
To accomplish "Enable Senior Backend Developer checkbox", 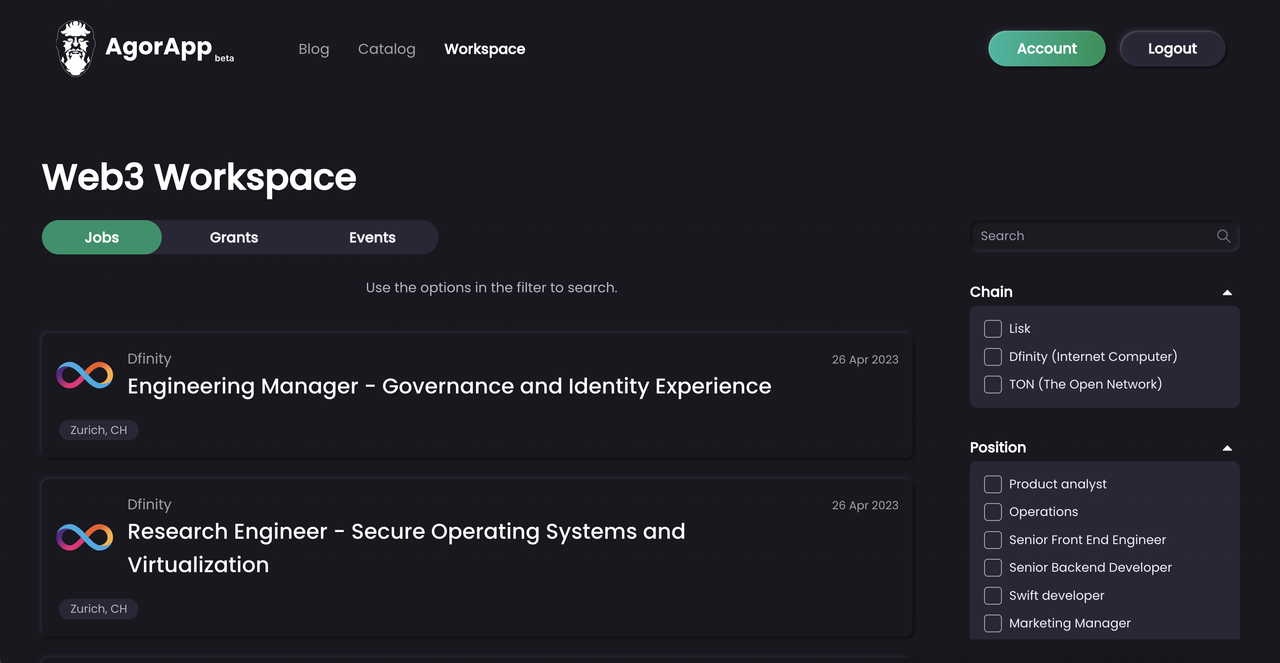I will 993,567.
